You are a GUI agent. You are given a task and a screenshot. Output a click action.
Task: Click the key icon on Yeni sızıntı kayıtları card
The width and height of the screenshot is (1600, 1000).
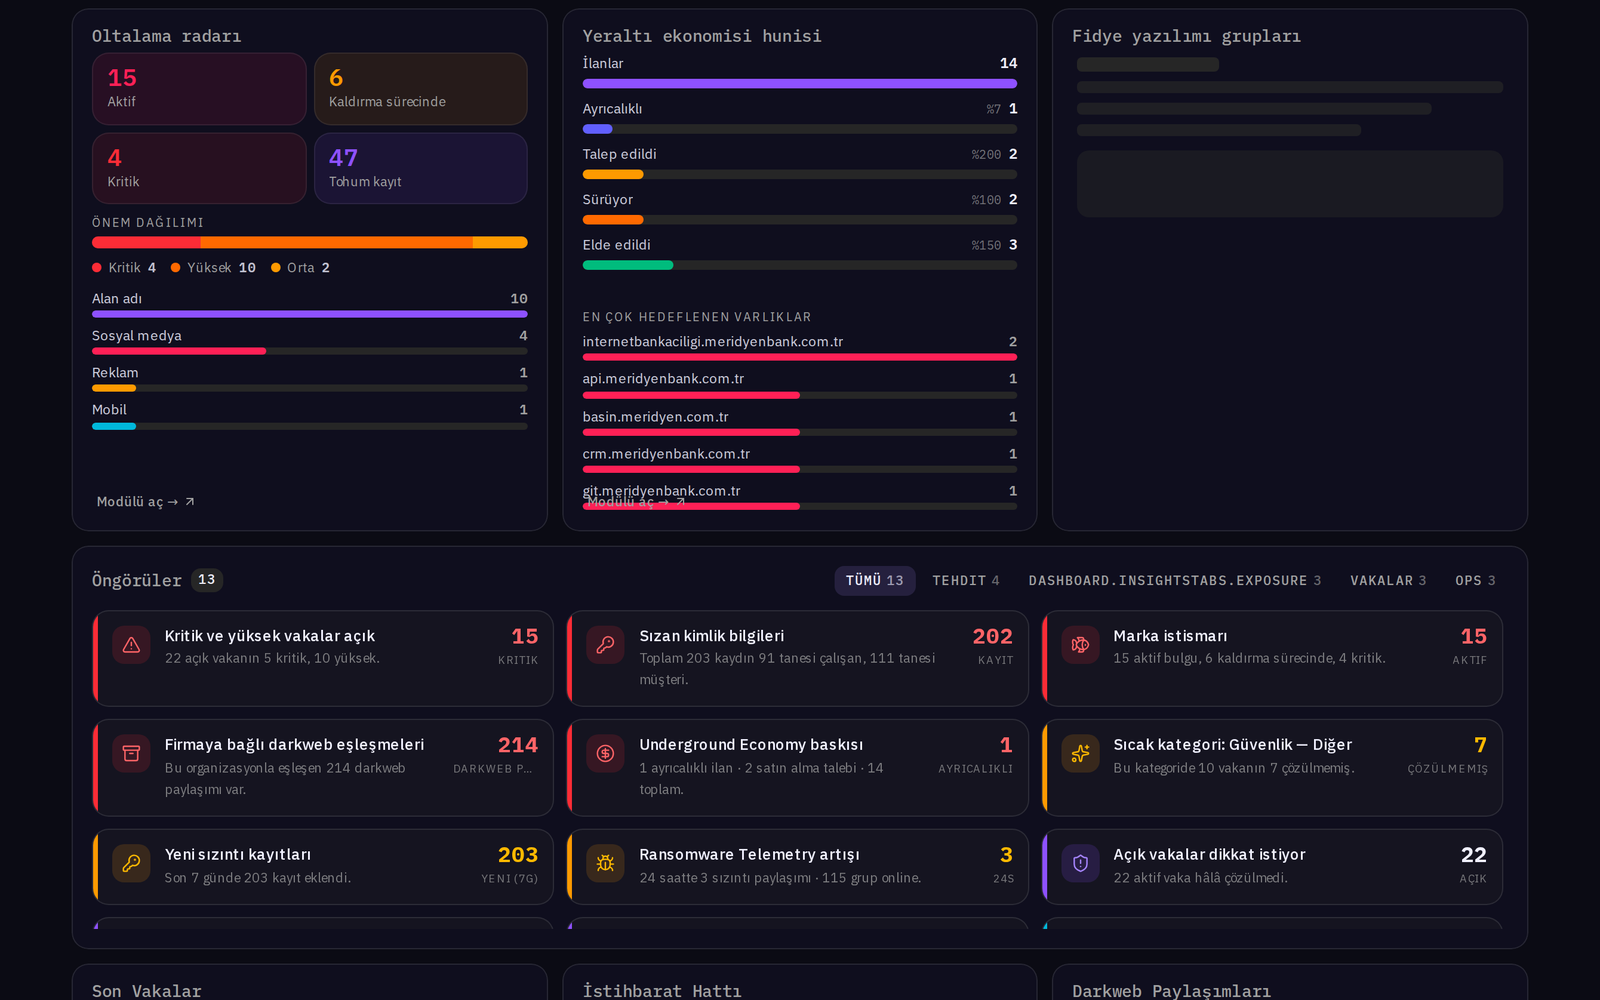point(131,863)
